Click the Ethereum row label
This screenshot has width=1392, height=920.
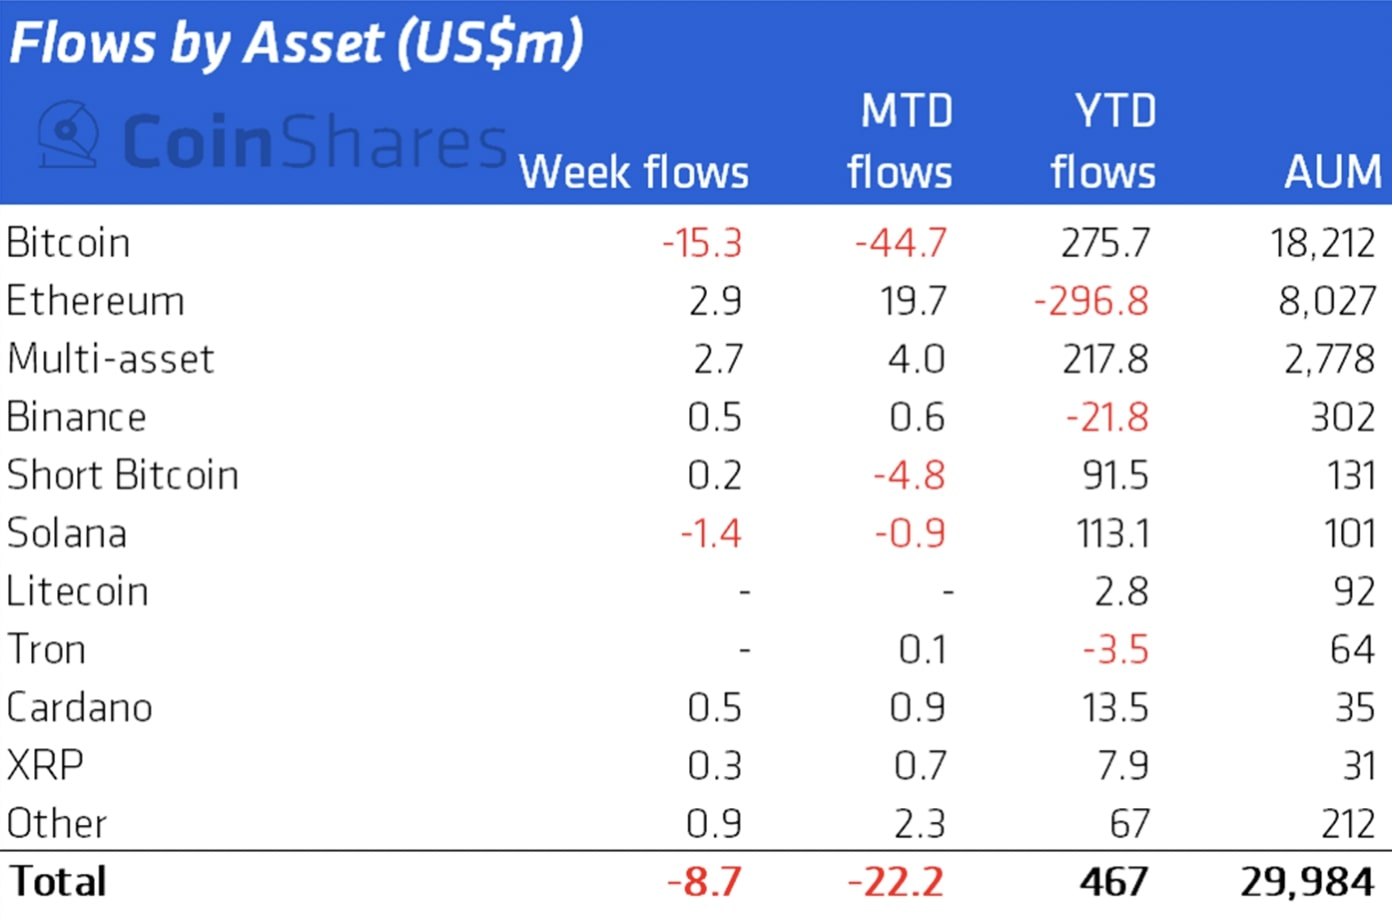coord(95,301)
